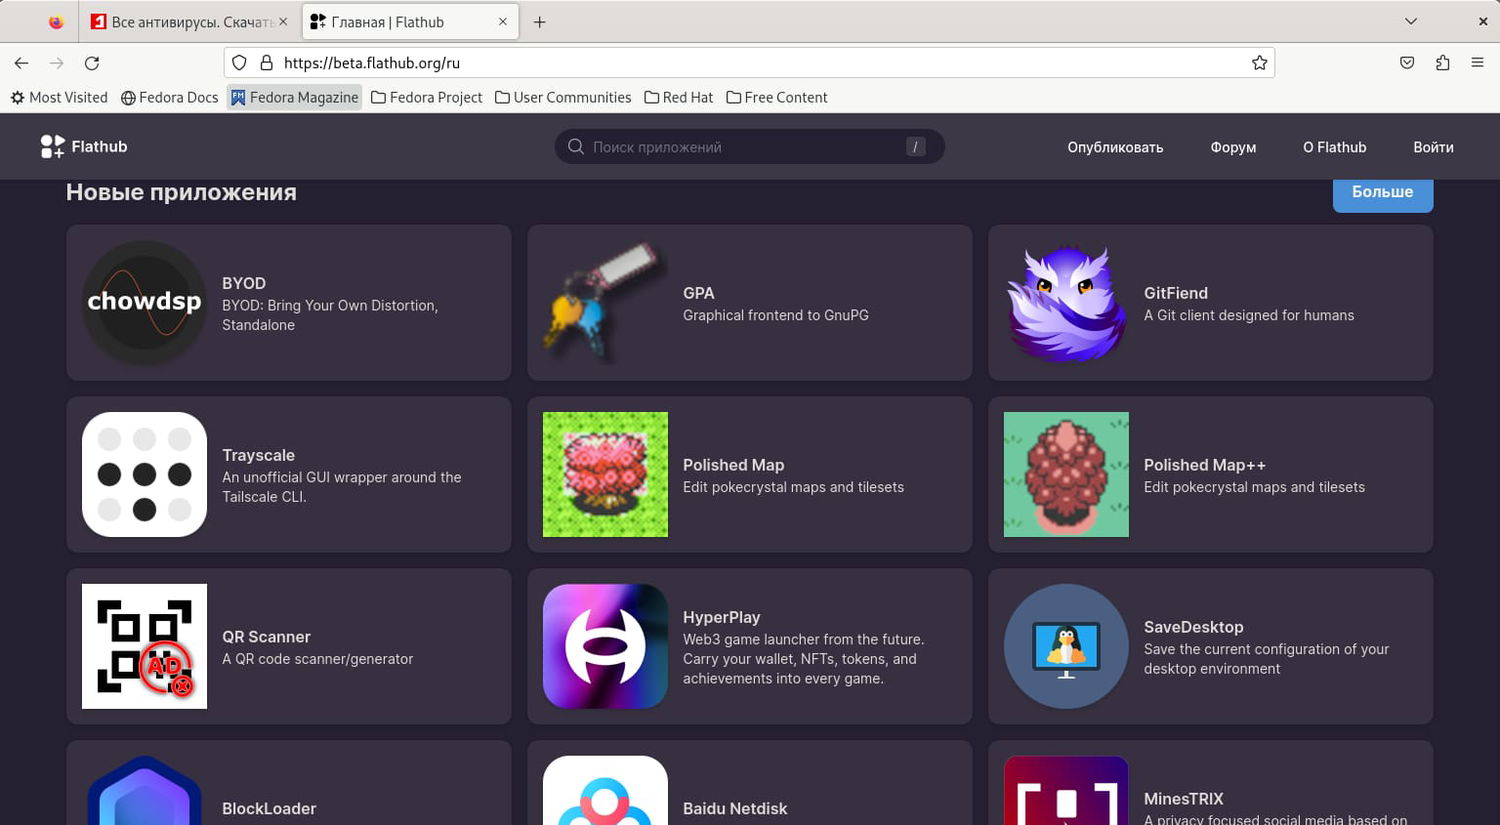The image size is (1500, 825).
Task: Click the GPA app title
Action: (x=698, y=293)
